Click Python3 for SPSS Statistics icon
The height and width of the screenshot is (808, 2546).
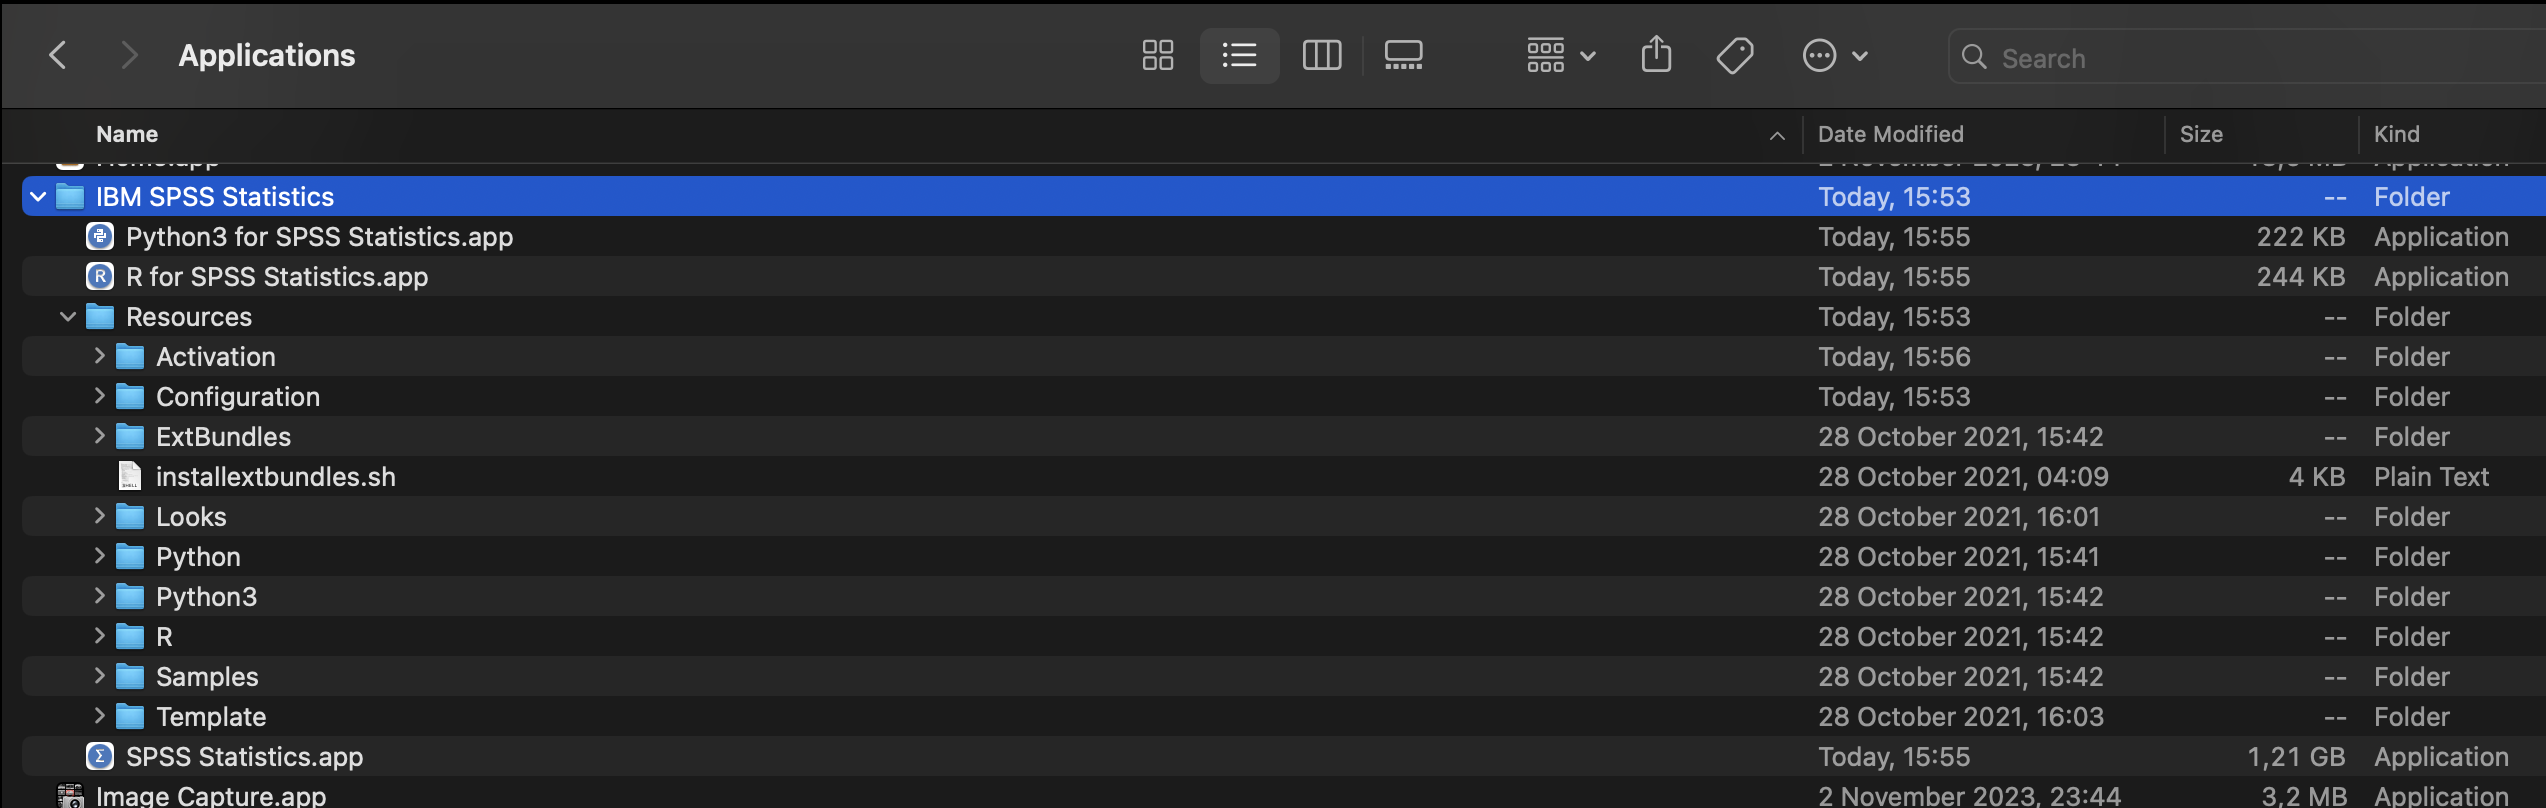(100, 237)
